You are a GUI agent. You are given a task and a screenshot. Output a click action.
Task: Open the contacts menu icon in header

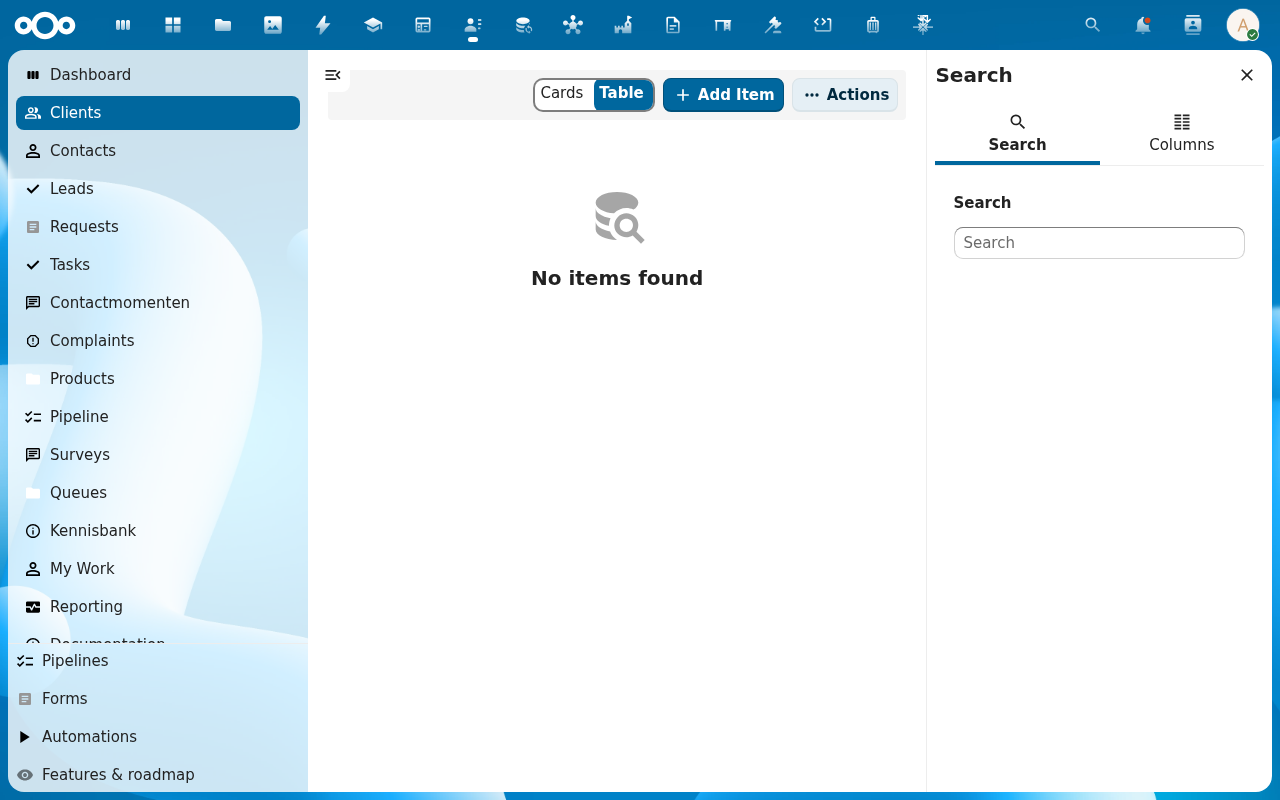1193,25
